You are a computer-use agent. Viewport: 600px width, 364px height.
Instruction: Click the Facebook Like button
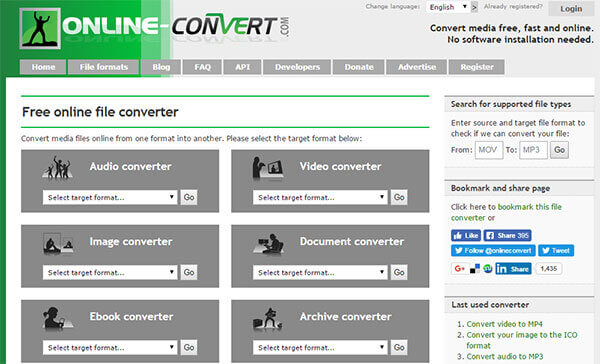466,235
